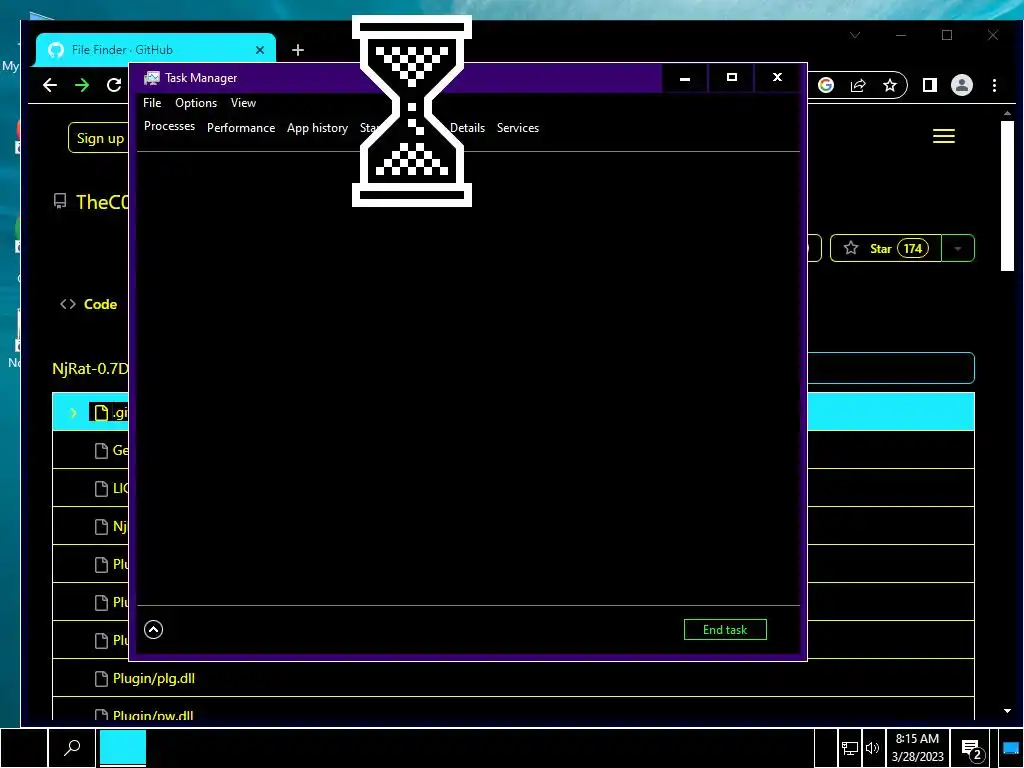Reload the GitHub page
The image size is (1024, 768).
tap(114, 85)
